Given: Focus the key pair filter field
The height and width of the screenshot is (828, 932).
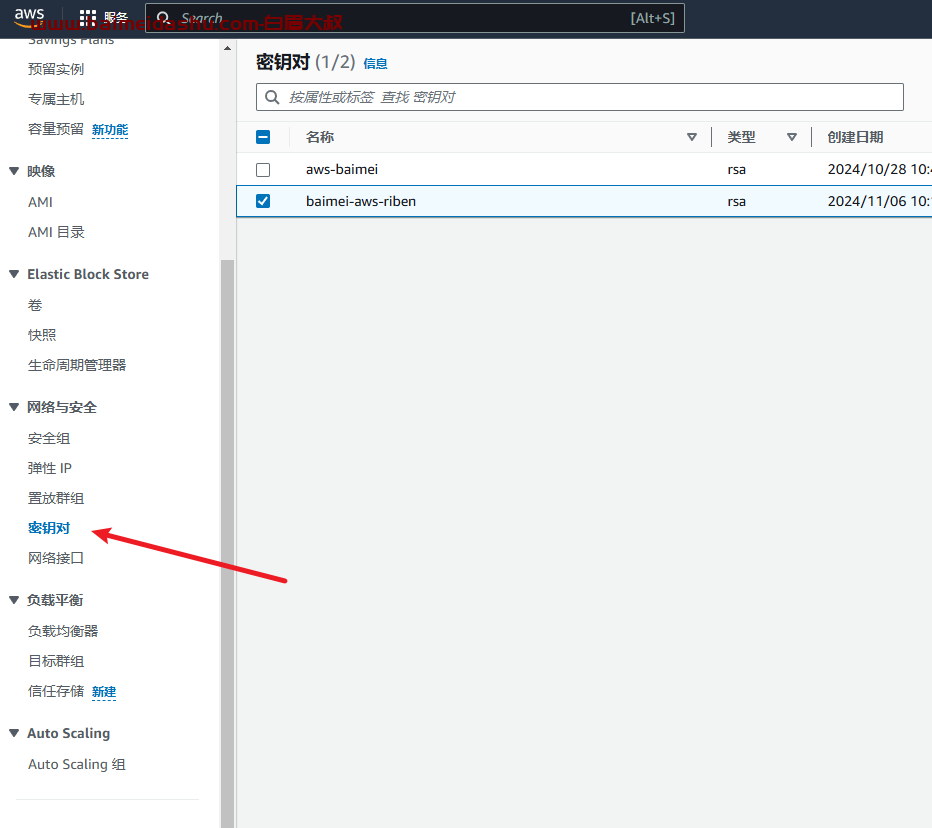Looking at the screenshot, I should pyautogui.click(x=580, y=97).
